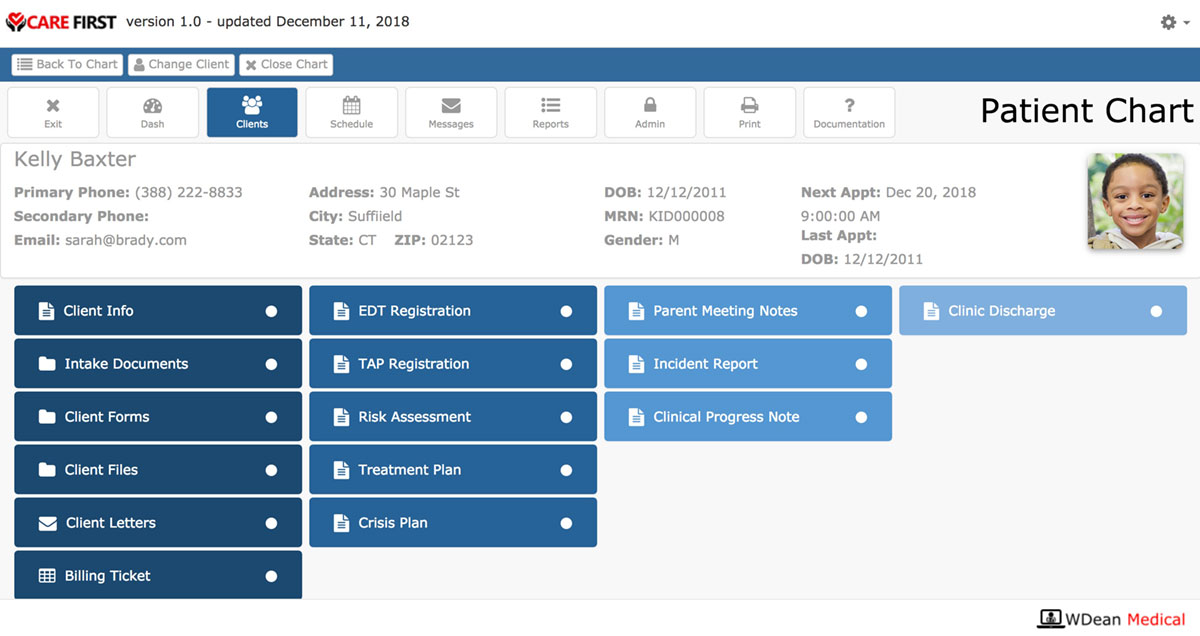
Task: Click the document icon on Clinic Discharge
Action: click(x=931, y=311)
